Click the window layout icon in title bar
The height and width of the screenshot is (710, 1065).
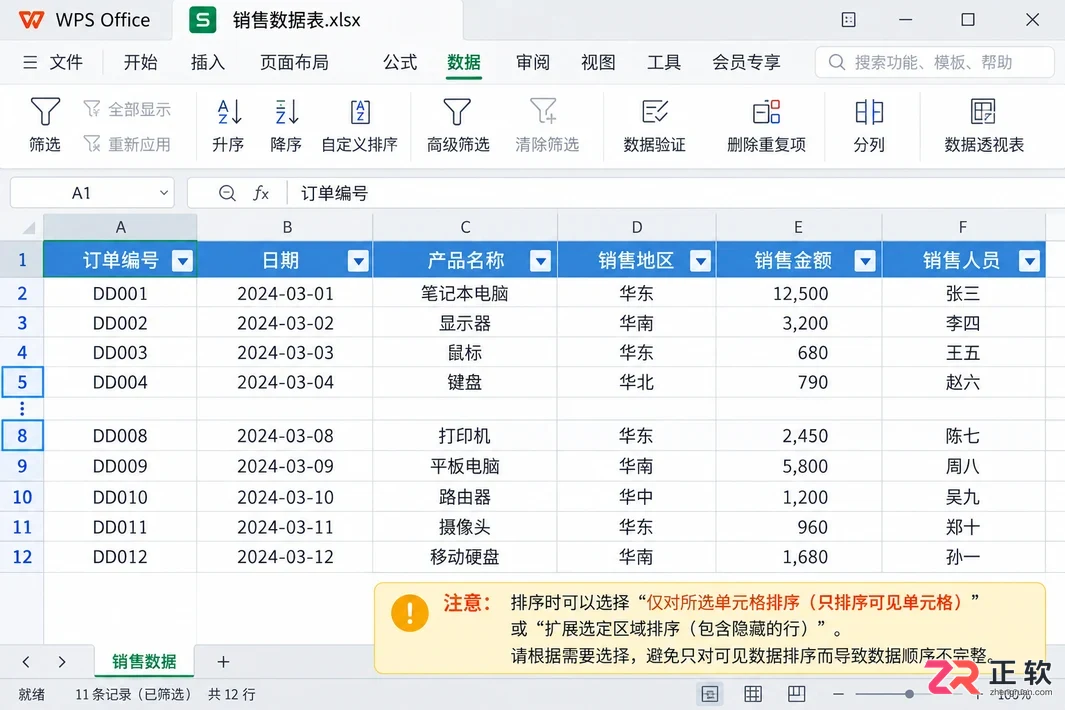point(848,20)
